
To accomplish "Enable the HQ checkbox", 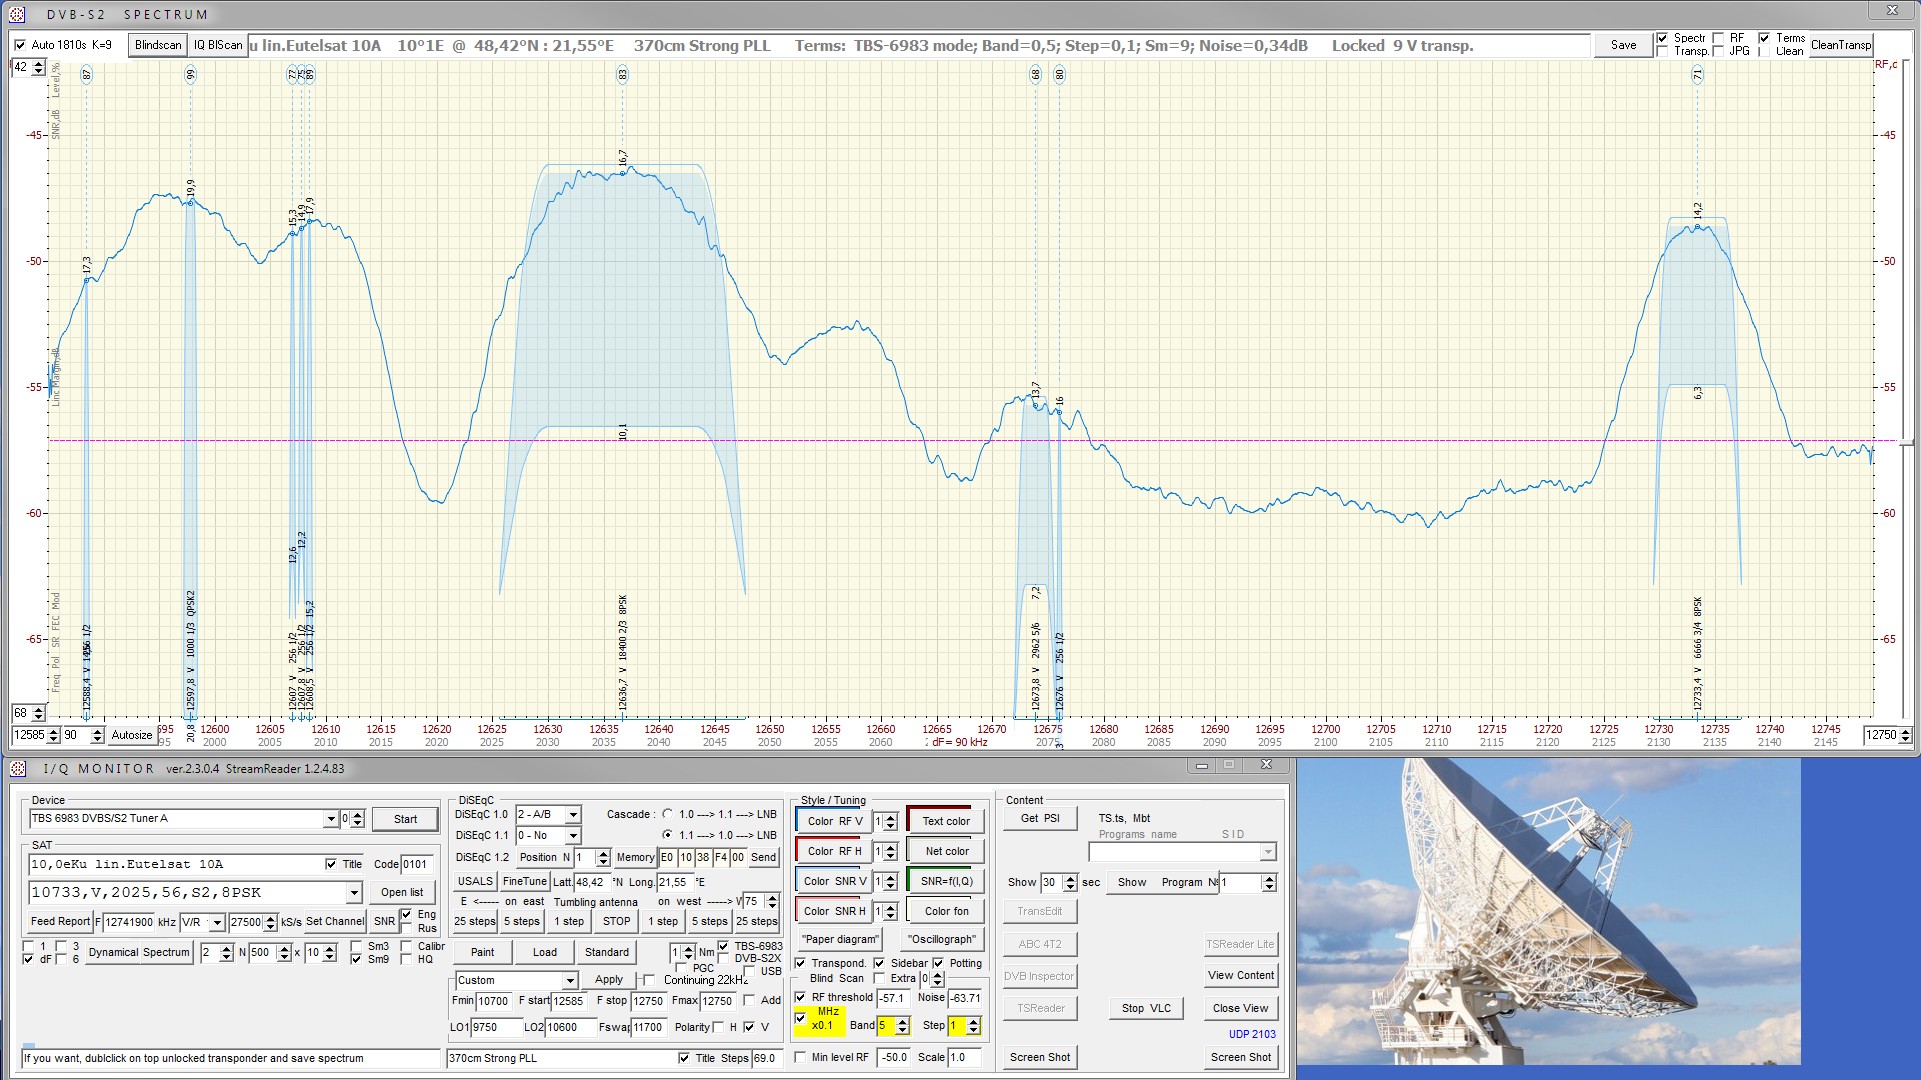I will tap(406, 959).
